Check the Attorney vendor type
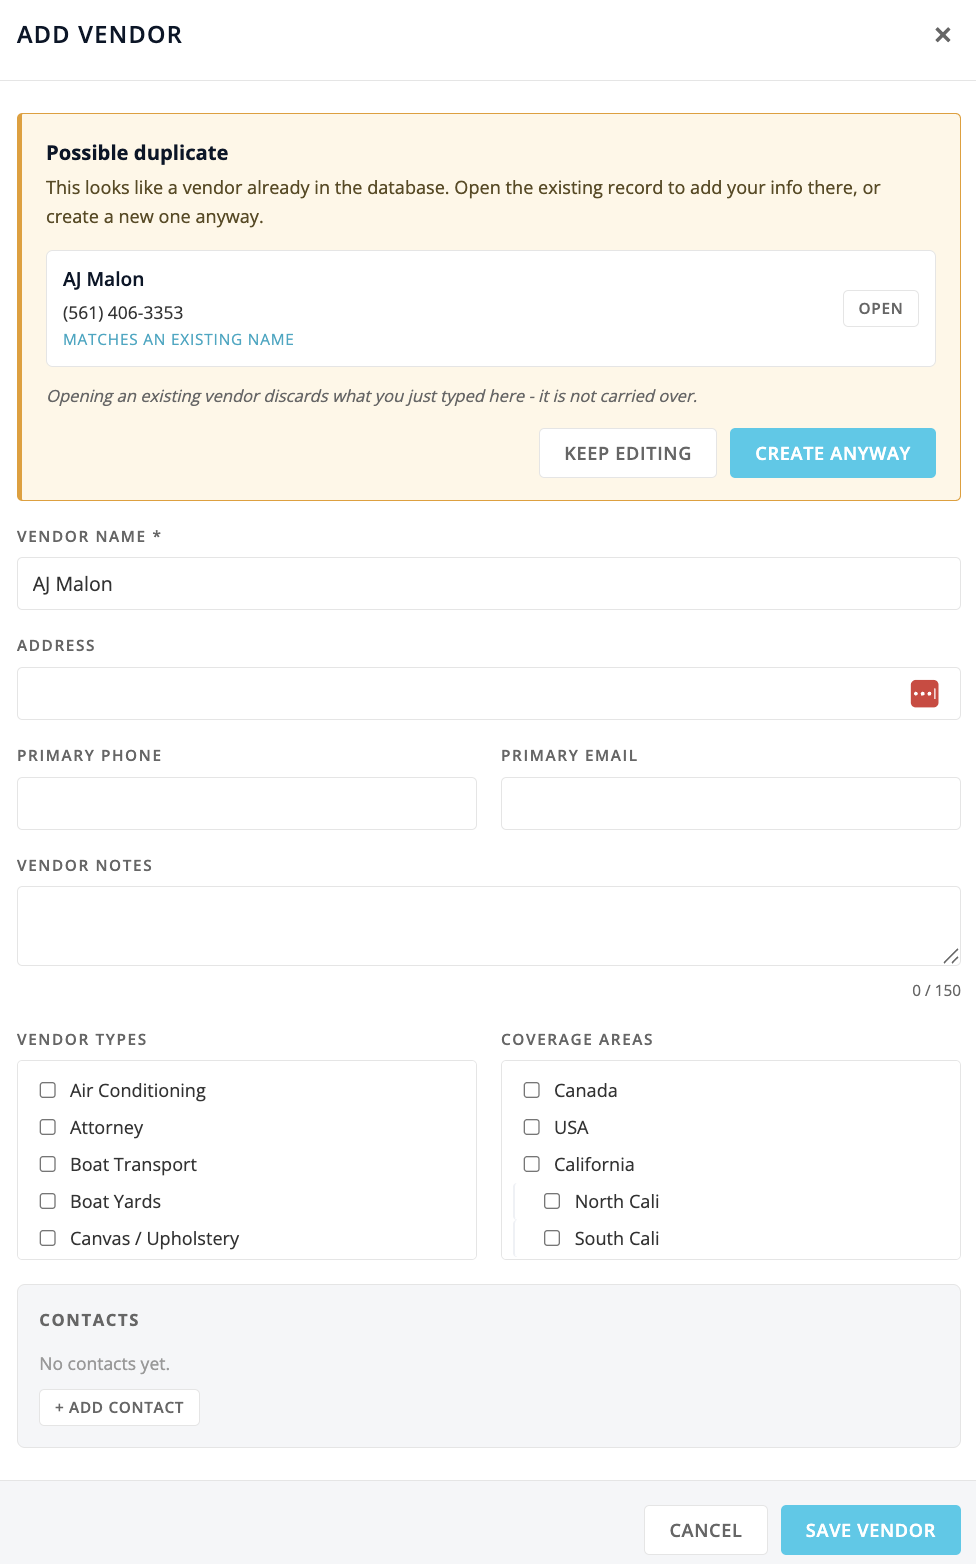 [48, 1127]
